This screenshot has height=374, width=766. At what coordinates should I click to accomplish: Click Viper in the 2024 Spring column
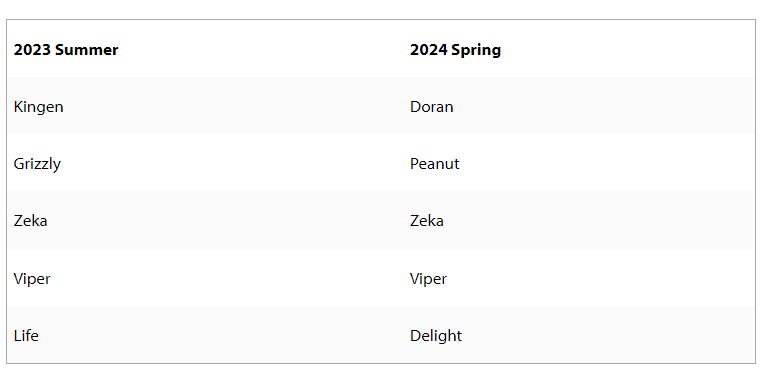(x=428, y=279)
